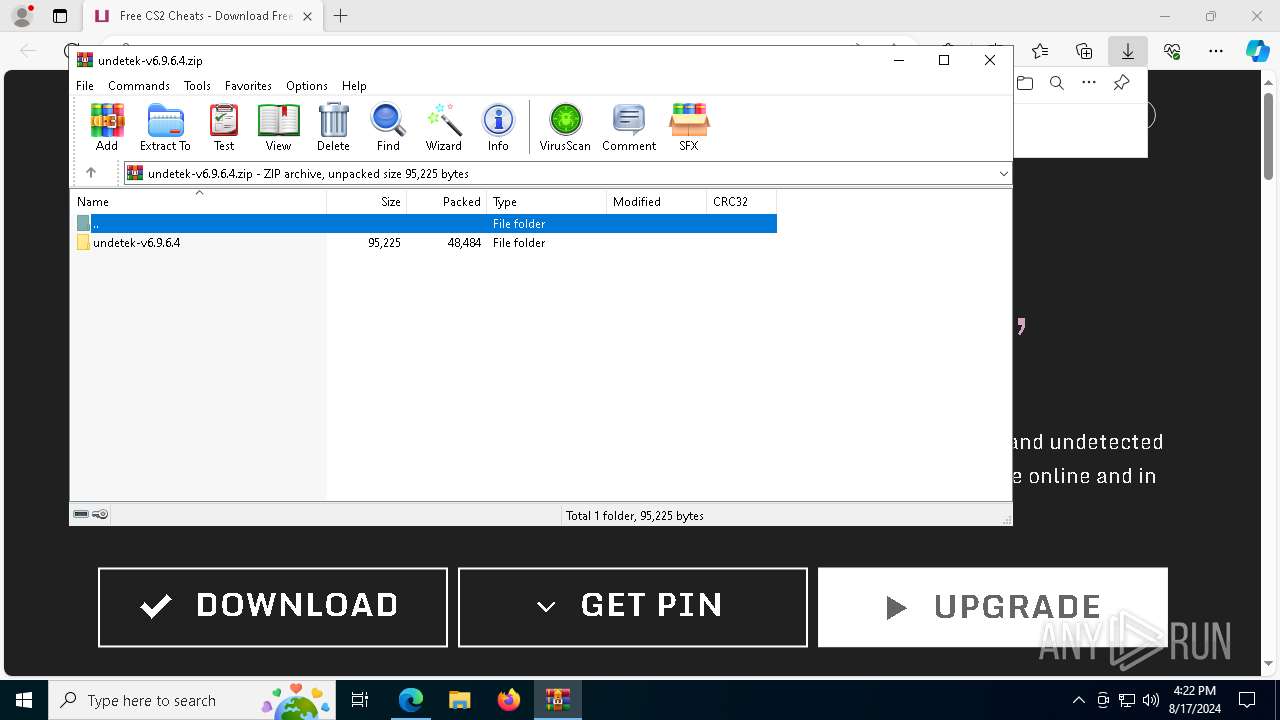The height and width of the screenshot is (720, 1280).
Task: Open Edge Collections icon
Action: (1084, 51)
